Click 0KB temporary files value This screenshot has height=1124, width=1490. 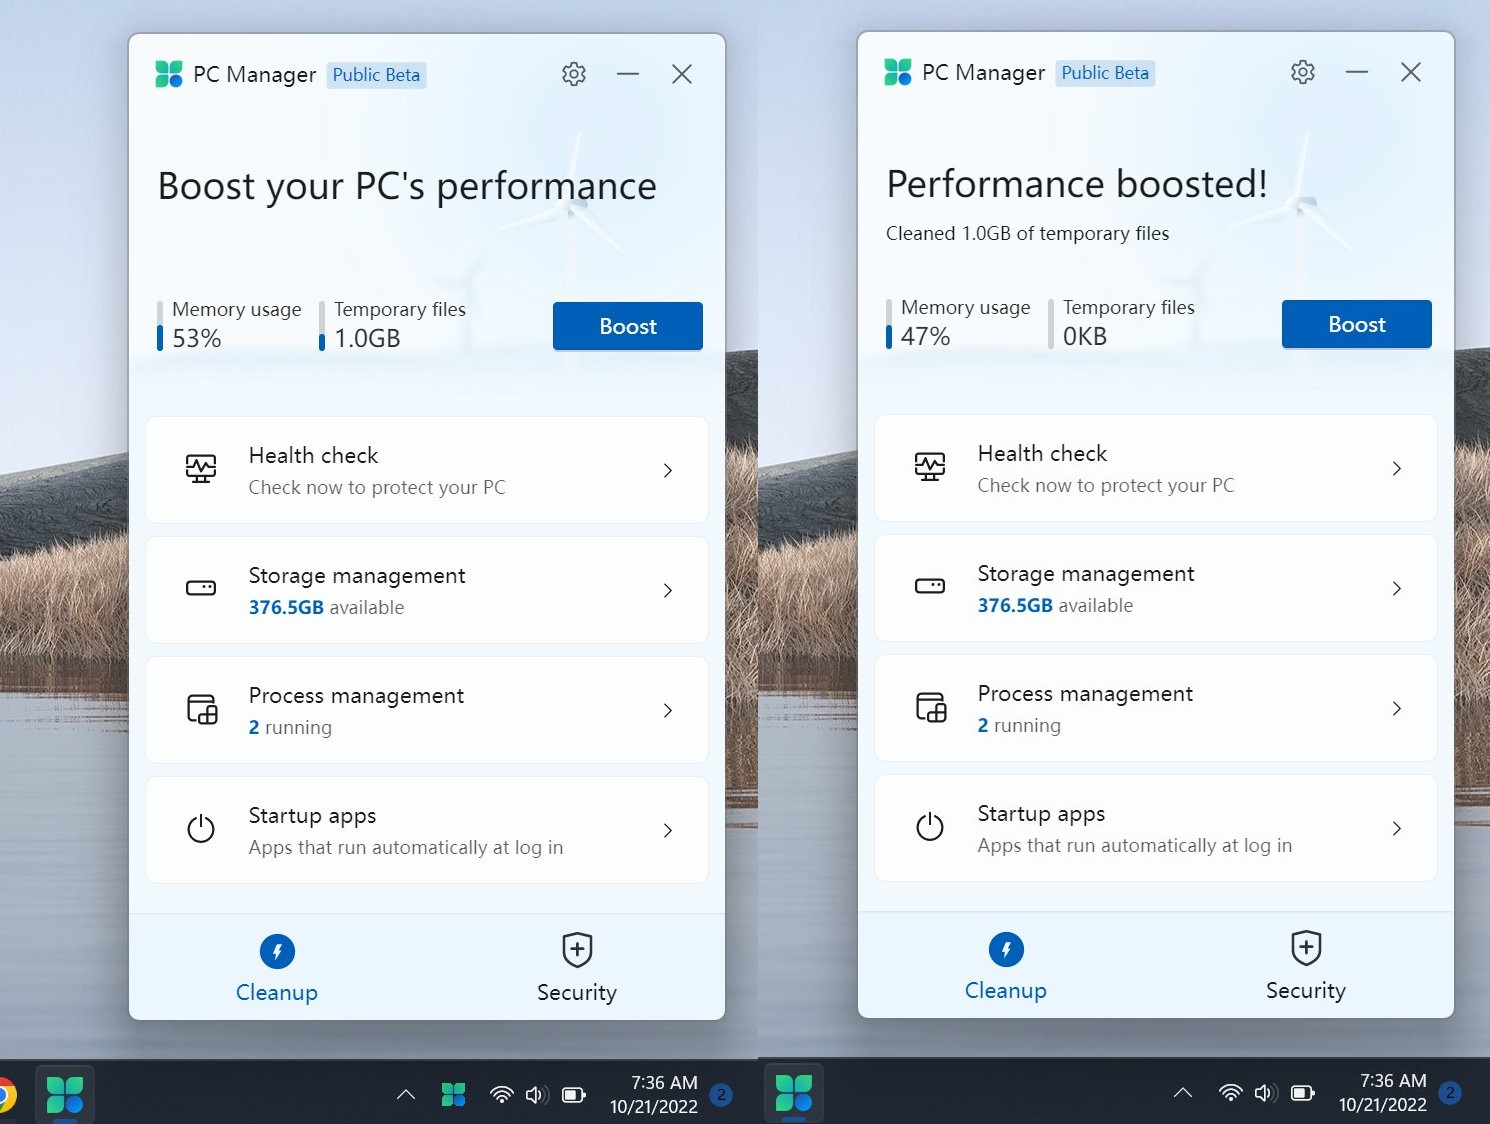(x=1085, y=336)
